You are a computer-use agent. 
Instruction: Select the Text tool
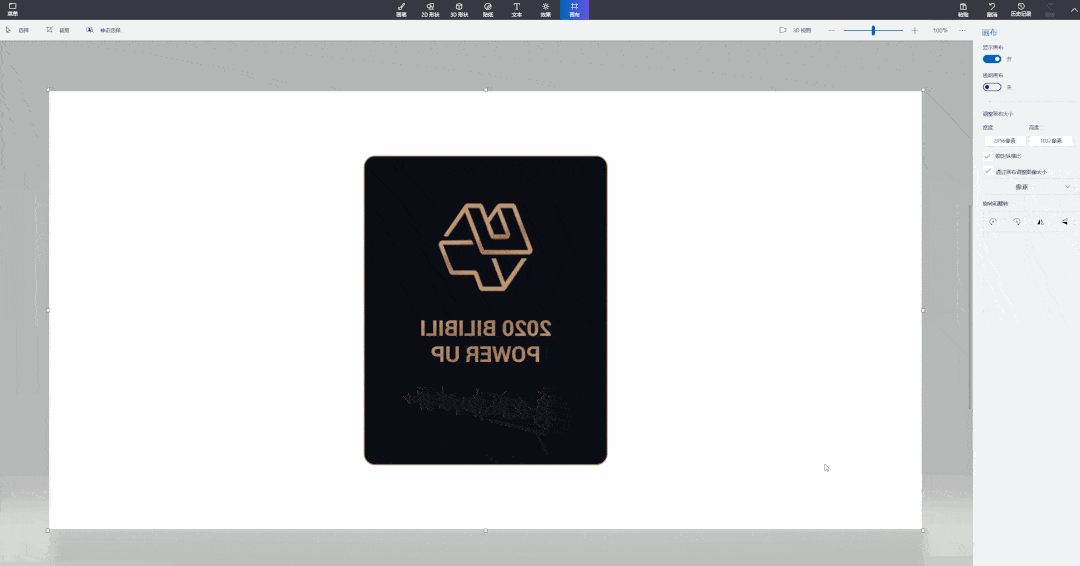(x=517, y=9)
